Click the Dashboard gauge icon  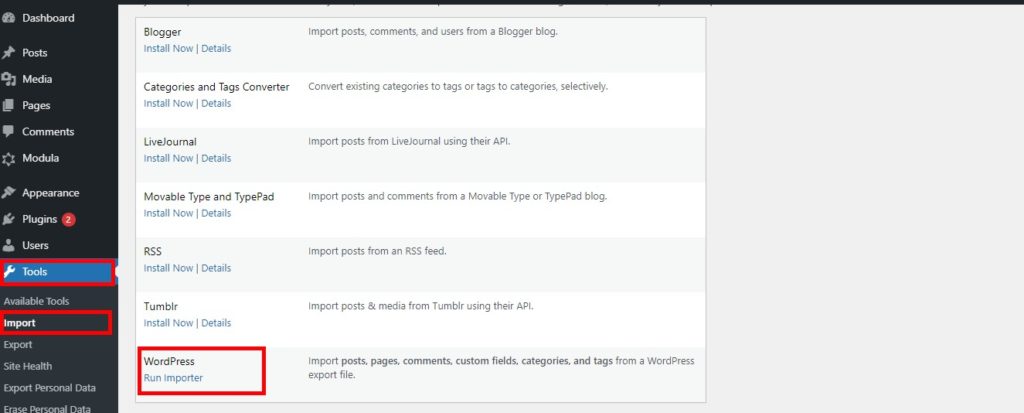[9, 18]
